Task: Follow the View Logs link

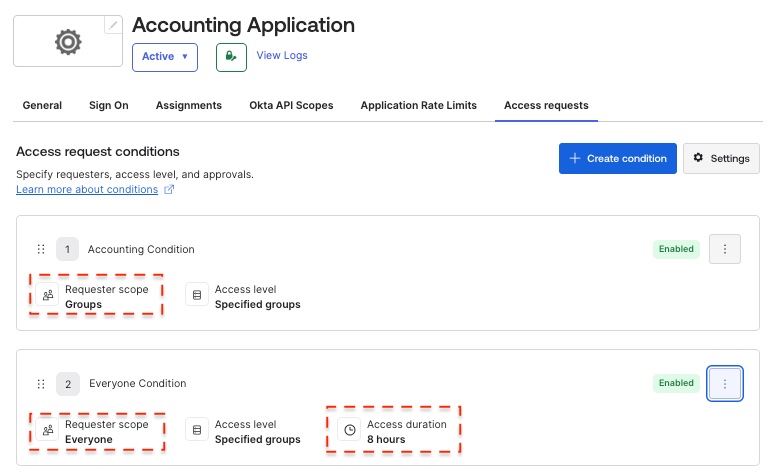Action: [x=282, y=56]
